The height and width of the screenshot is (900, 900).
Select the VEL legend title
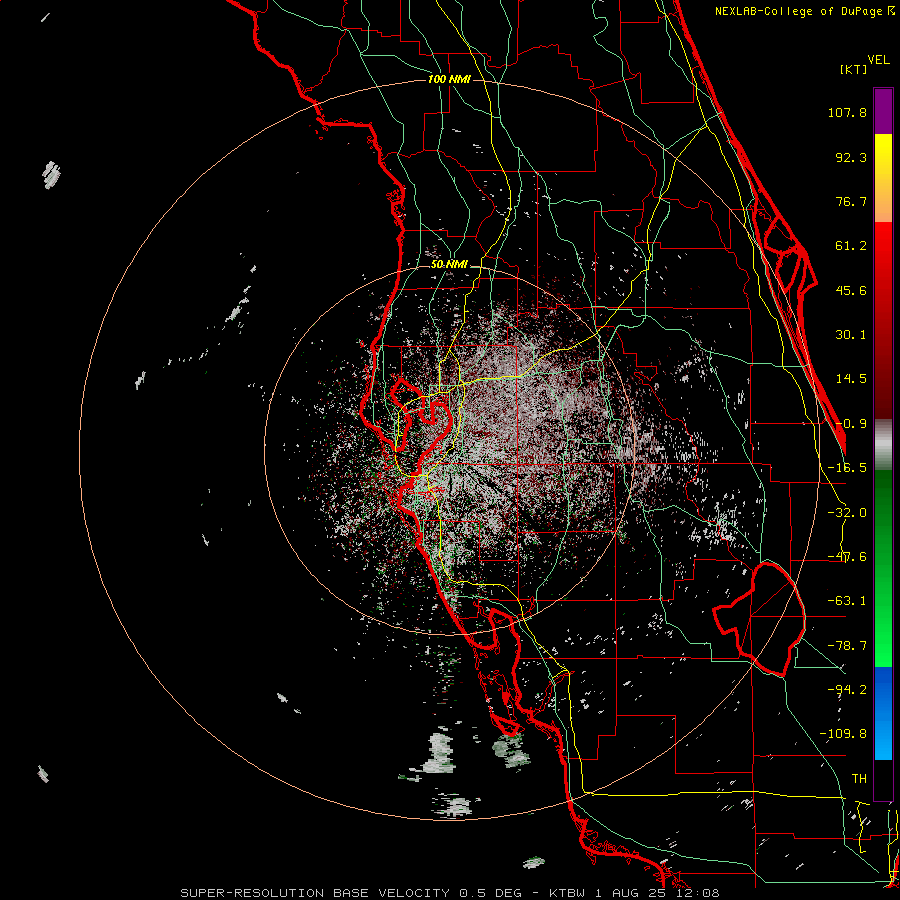(x=879, y=59)
